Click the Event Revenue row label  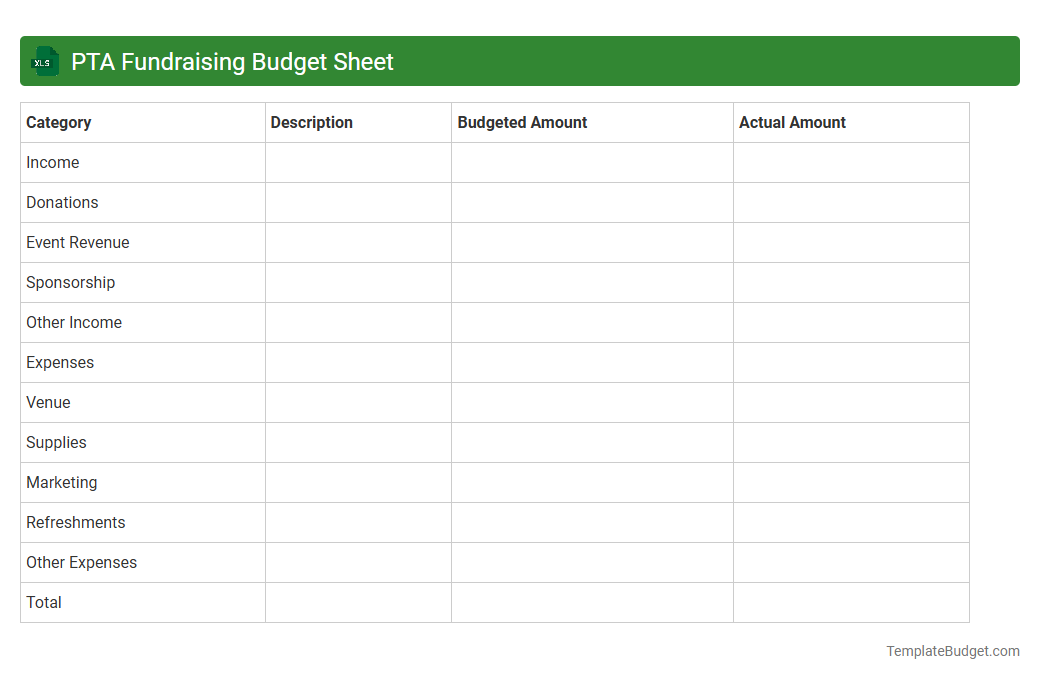pyautogui.click(x=77, y=242)
